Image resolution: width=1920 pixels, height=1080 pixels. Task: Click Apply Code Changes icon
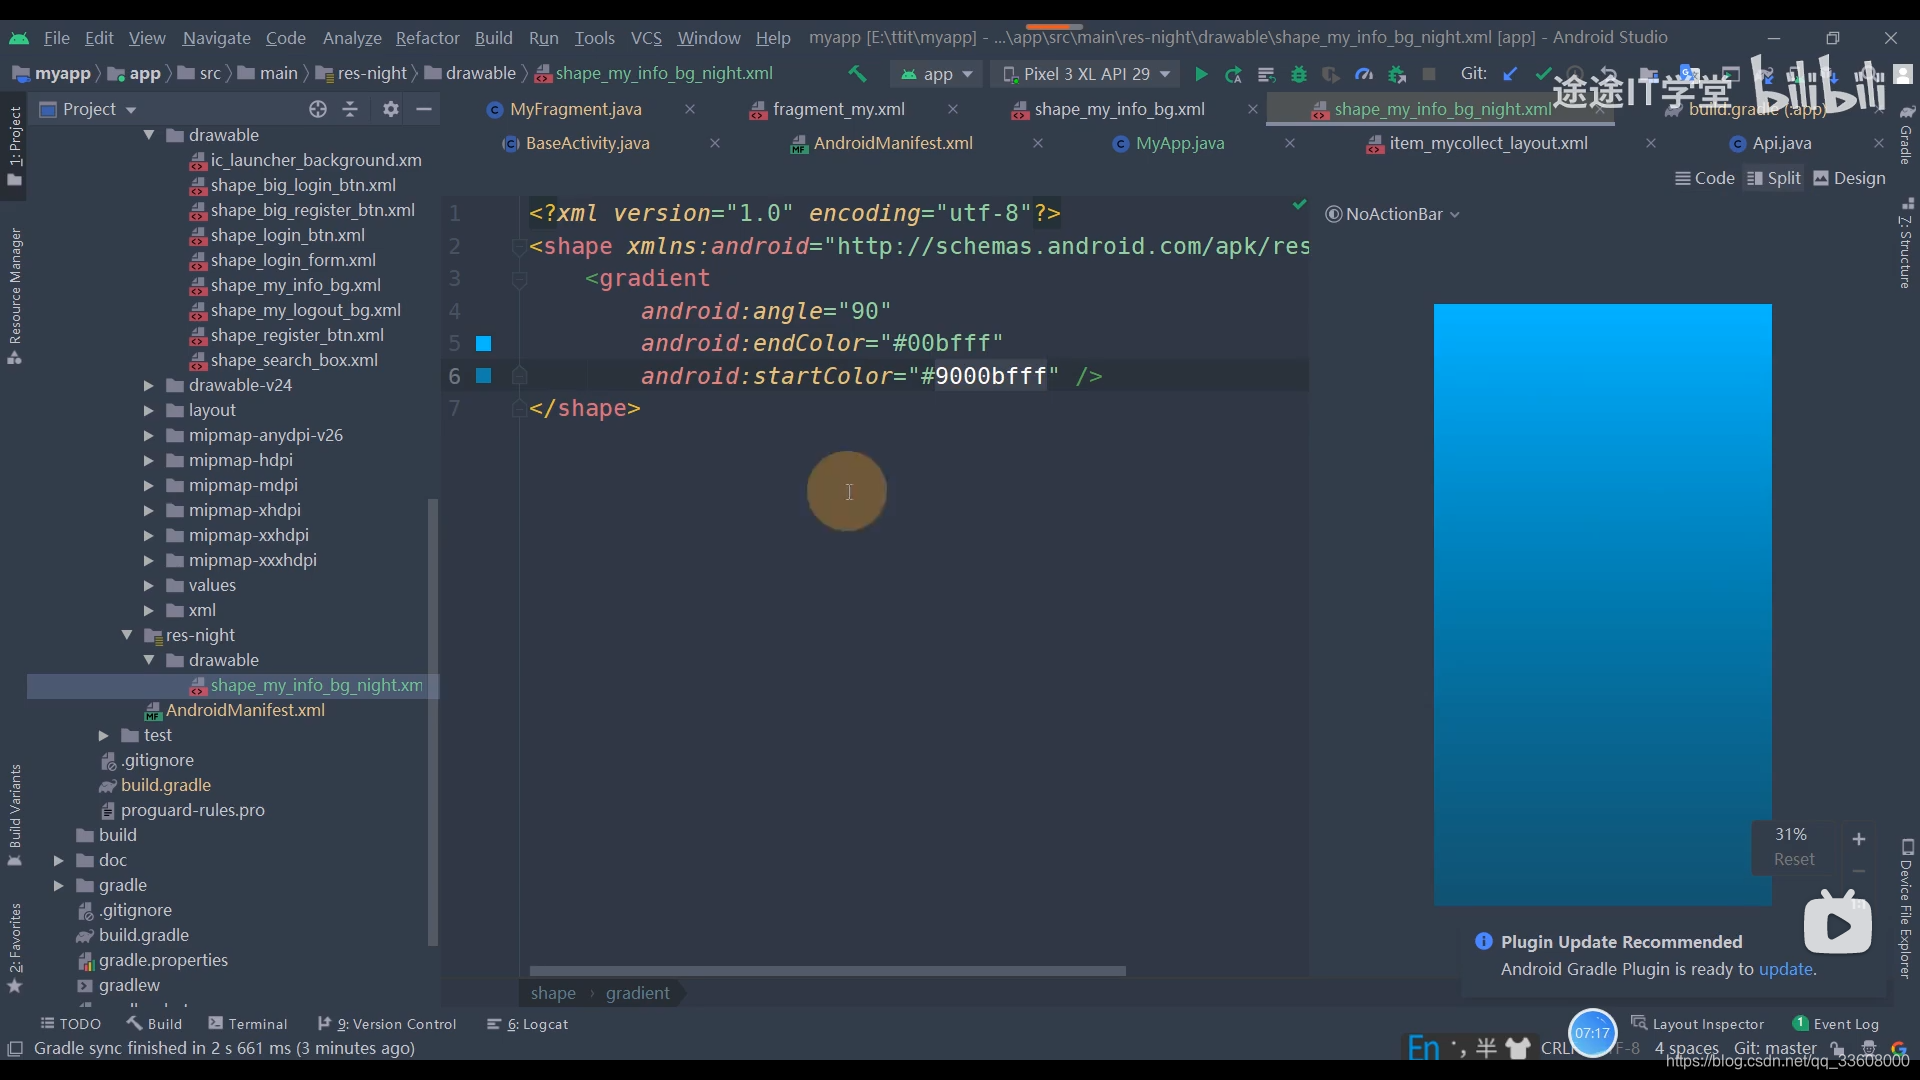click(1266, 74)
